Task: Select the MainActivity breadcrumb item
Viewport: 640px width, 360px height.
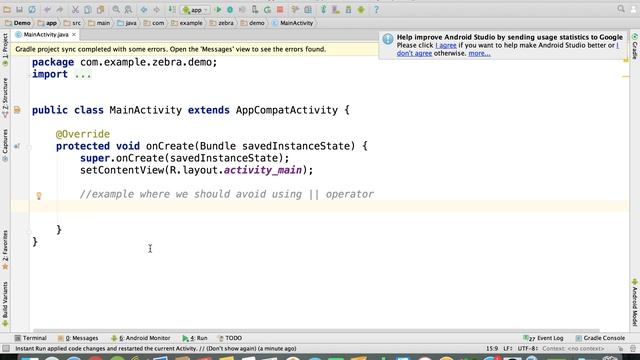Action: tap(293, 23)
